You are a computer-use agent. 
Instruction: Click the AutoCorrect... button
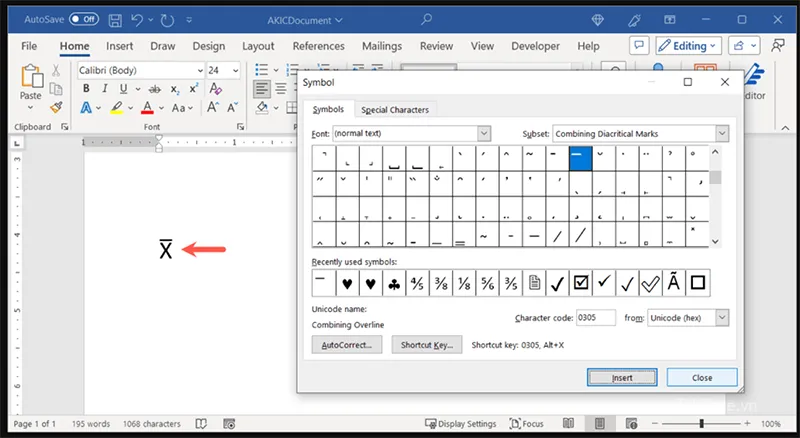tap(347, 345)
